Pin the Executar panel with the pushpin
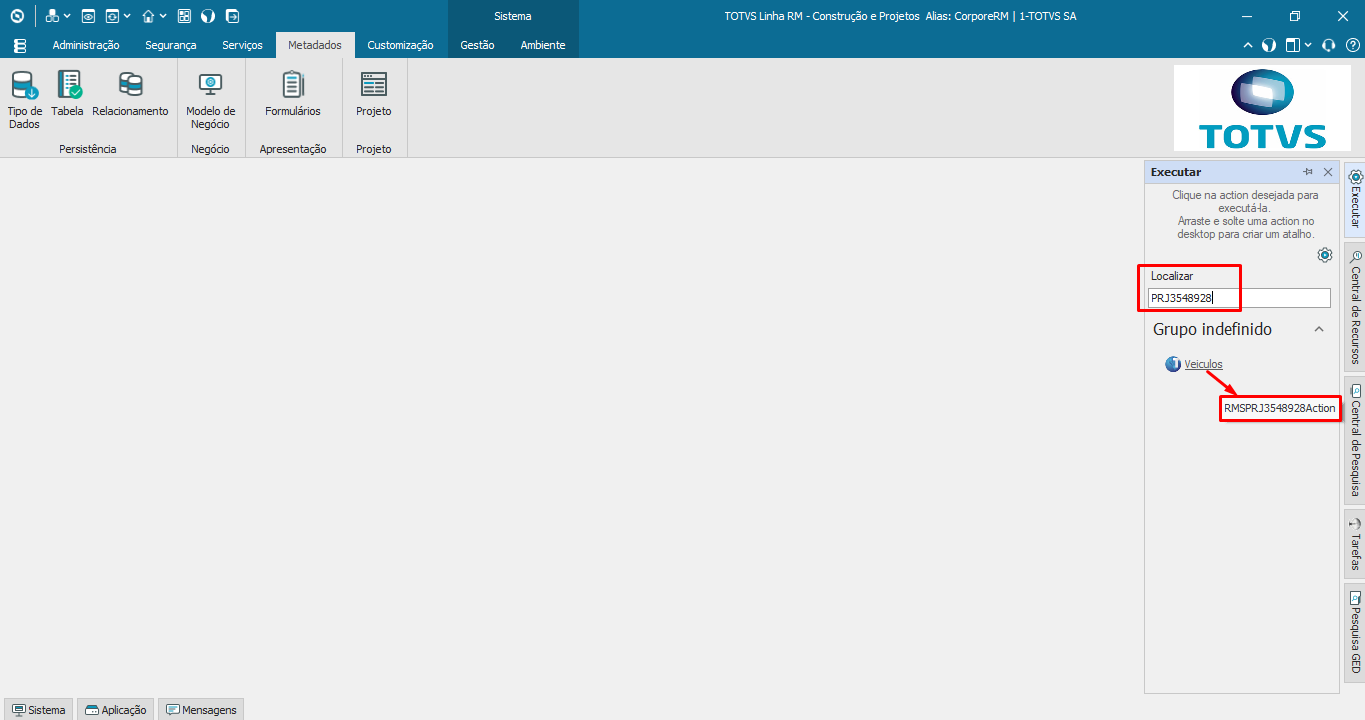The height and width of the screenshot is (720, 1365). pyautogui.click(x=1307, y=172)
